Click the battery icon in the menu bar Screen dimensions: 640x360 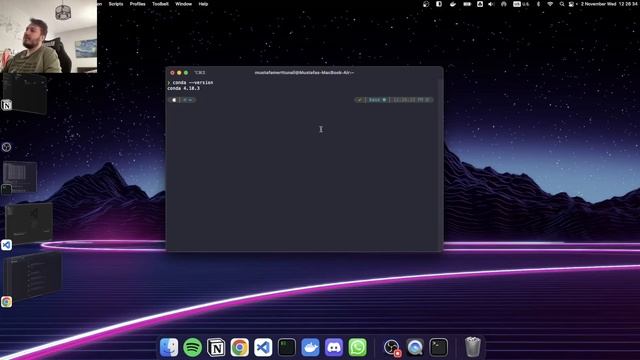pos(467,4)
